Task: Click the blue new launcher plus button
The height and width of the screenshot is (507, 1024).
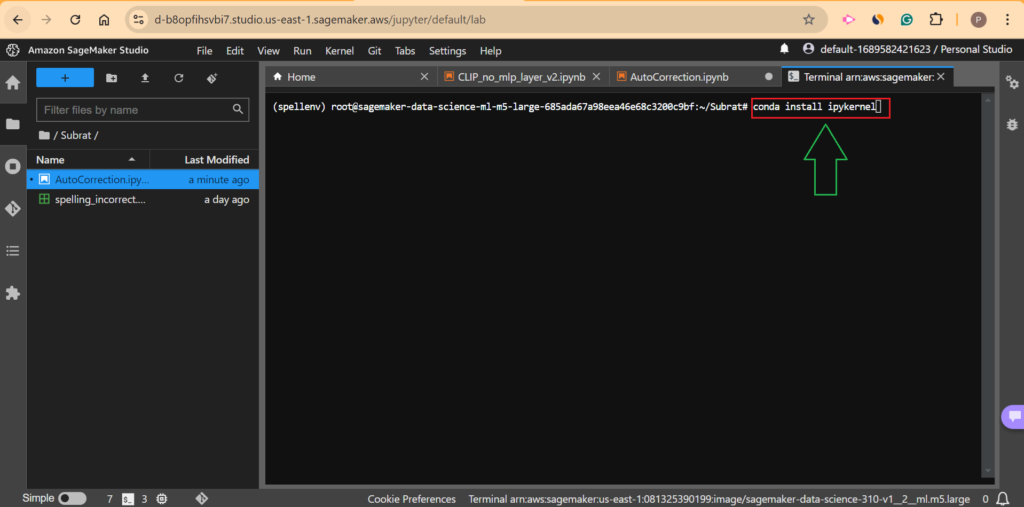Action: pyautogui.click(x=65, y=78)
